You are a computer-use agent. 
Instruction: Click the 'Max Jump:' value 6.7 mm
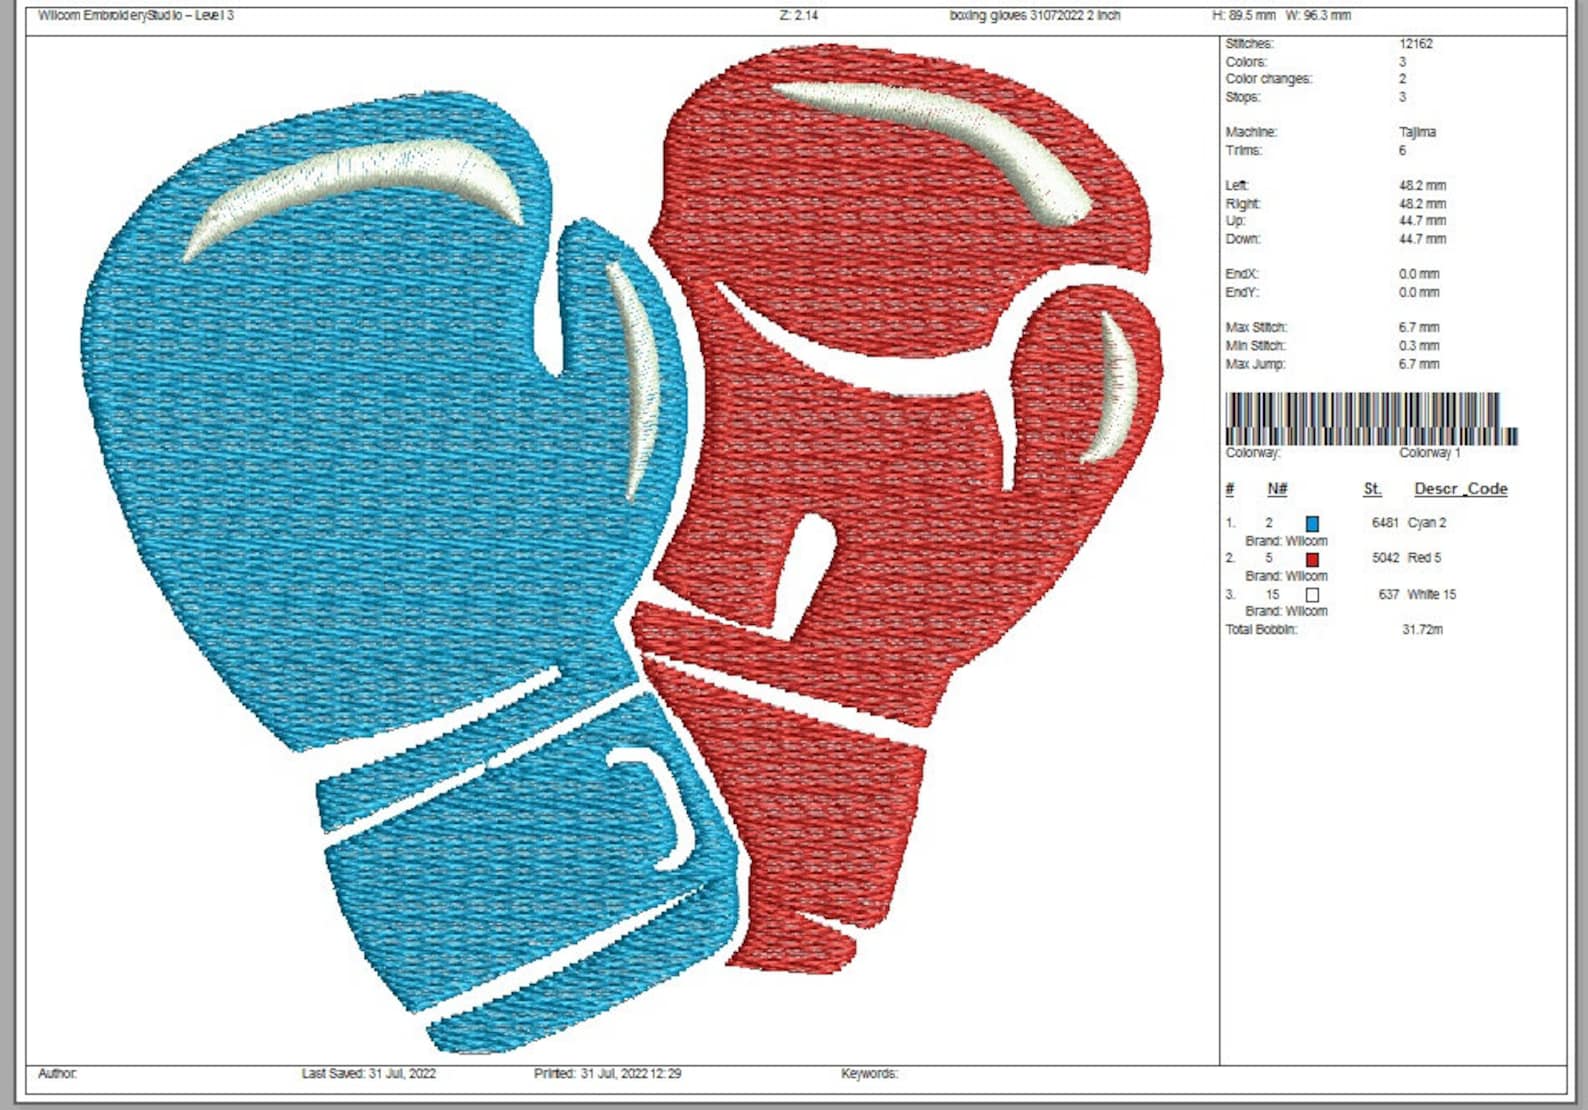pyautogui.click(x=1419, y=364)
